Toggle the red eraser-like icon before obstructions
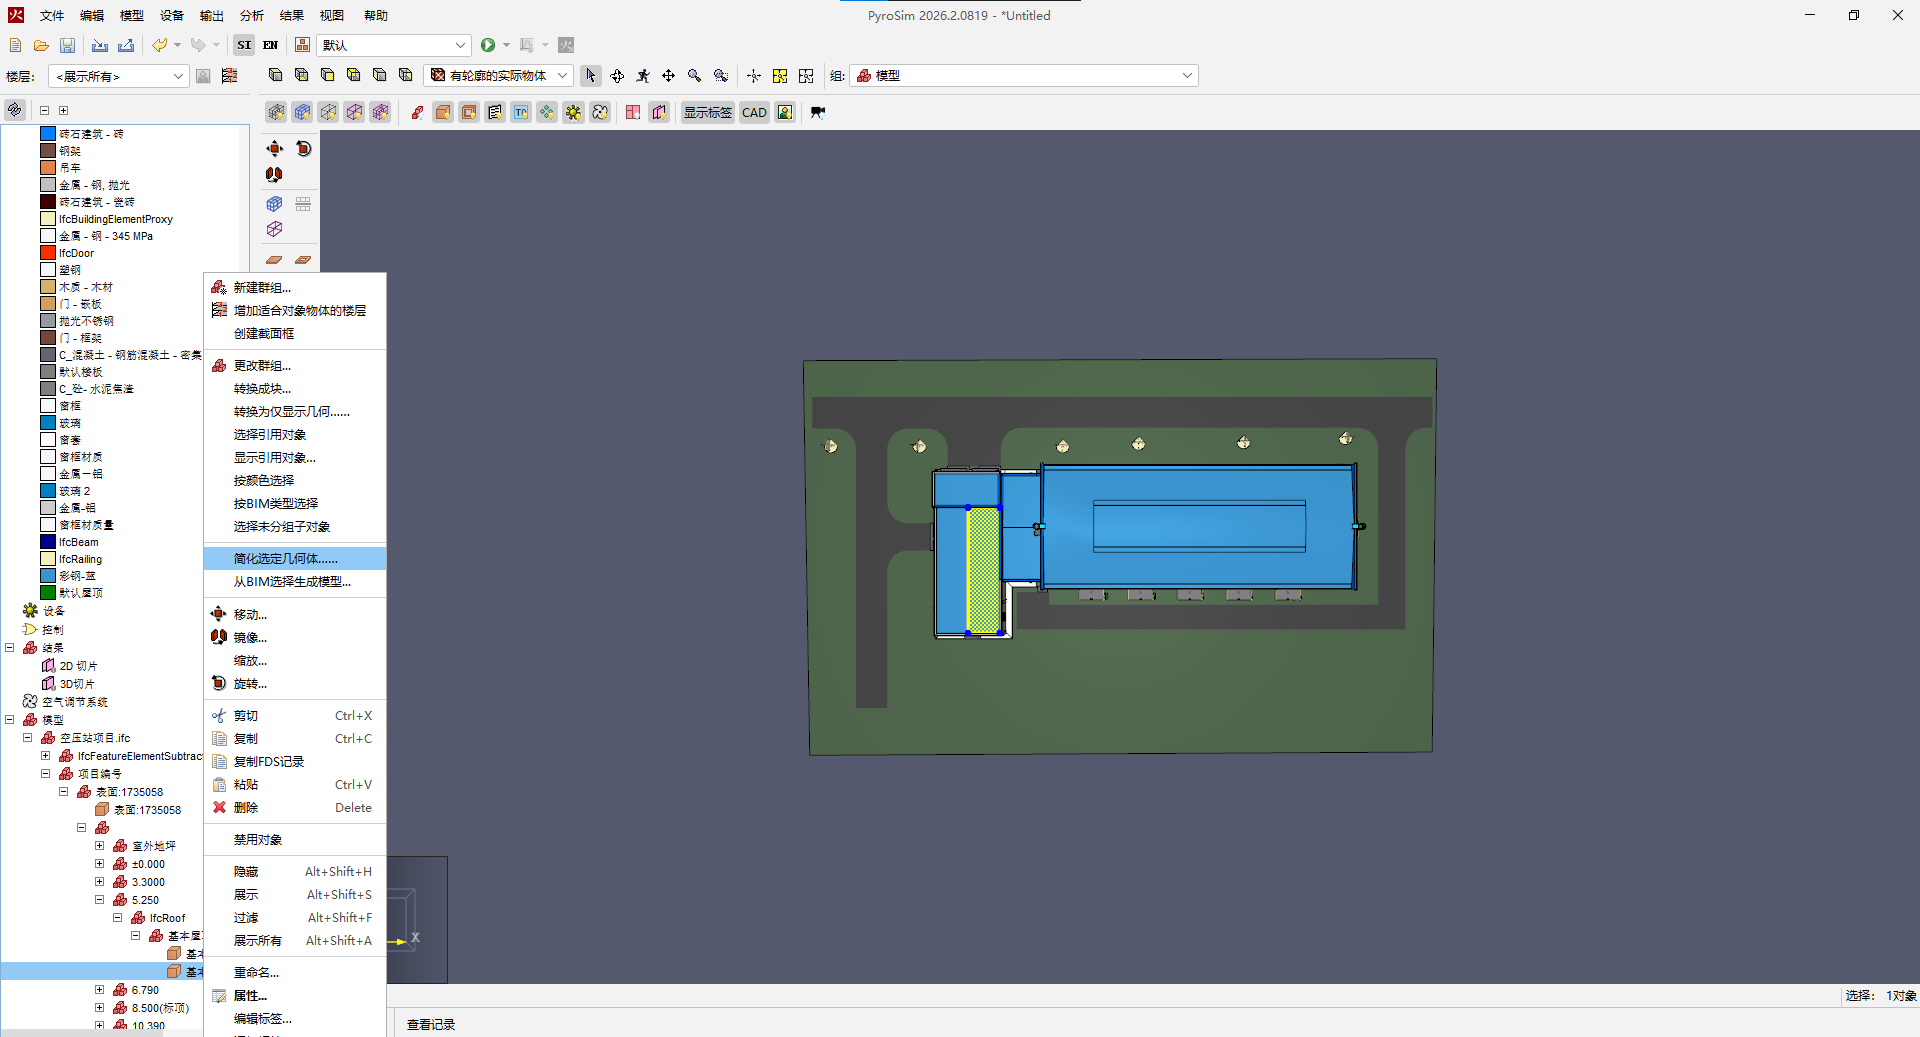This screenshot has width=1920, height=1037. [x=417, y=112]
